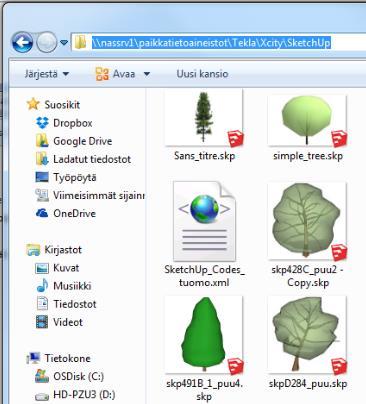
Task: Click the Sans_titre.skp file name
Action: 204,156
